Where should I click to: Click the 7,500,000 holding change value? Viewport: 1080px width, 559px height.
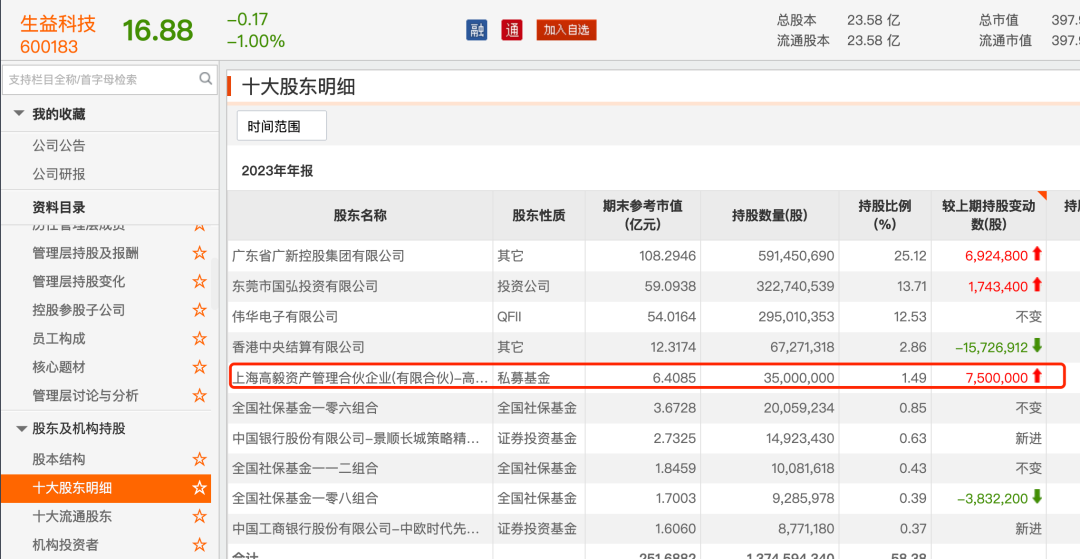coord(997,378)
